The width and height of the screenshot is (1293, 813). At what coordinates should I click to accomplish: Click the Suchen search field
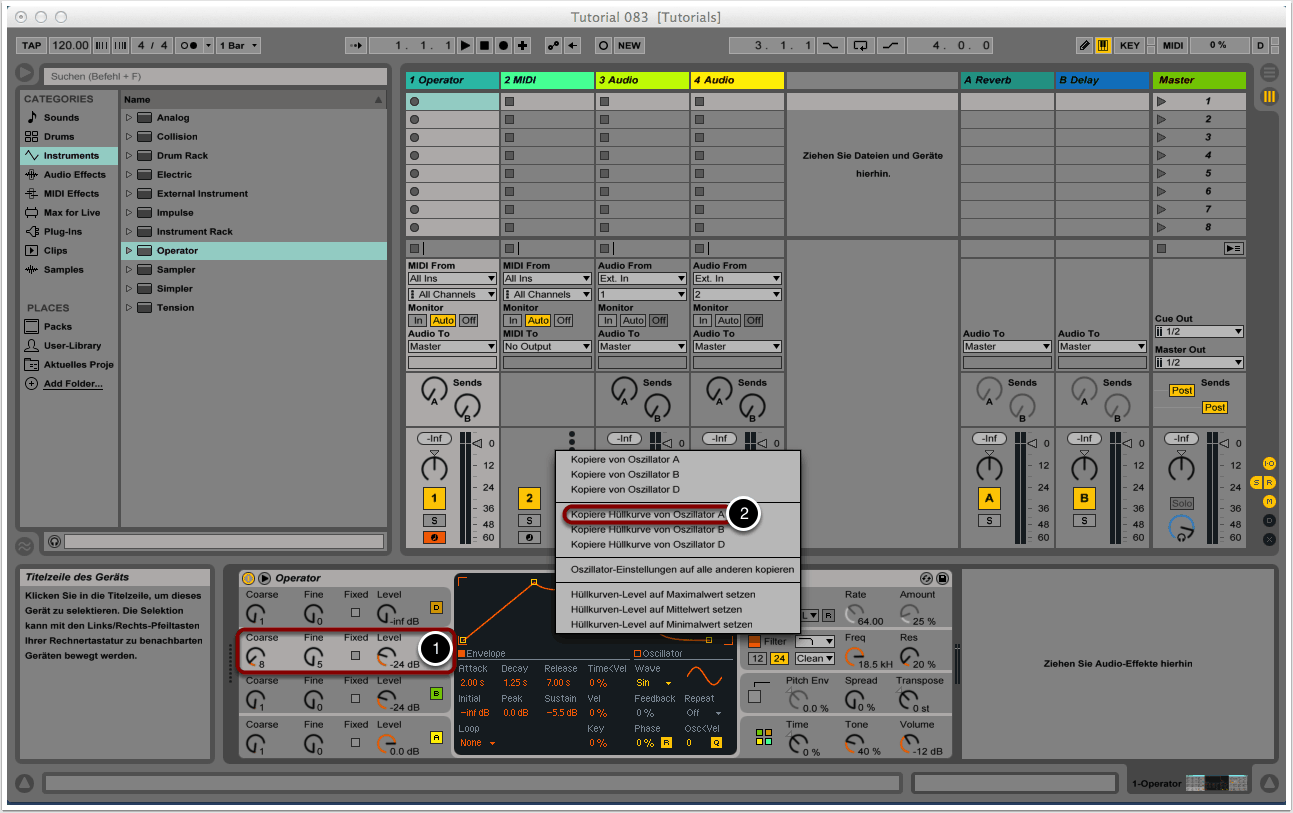215,76
